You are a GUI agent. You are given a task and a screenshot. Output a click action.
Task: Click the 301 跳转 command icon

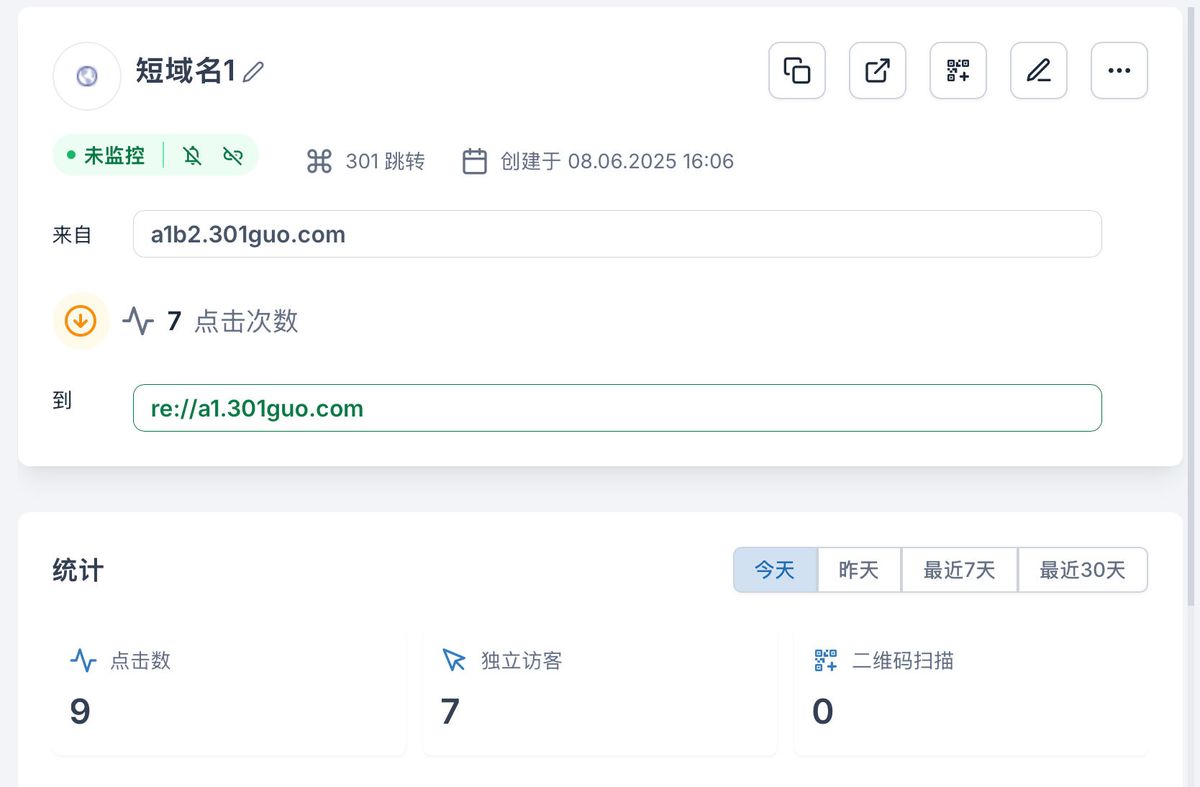tap(319, 161)
